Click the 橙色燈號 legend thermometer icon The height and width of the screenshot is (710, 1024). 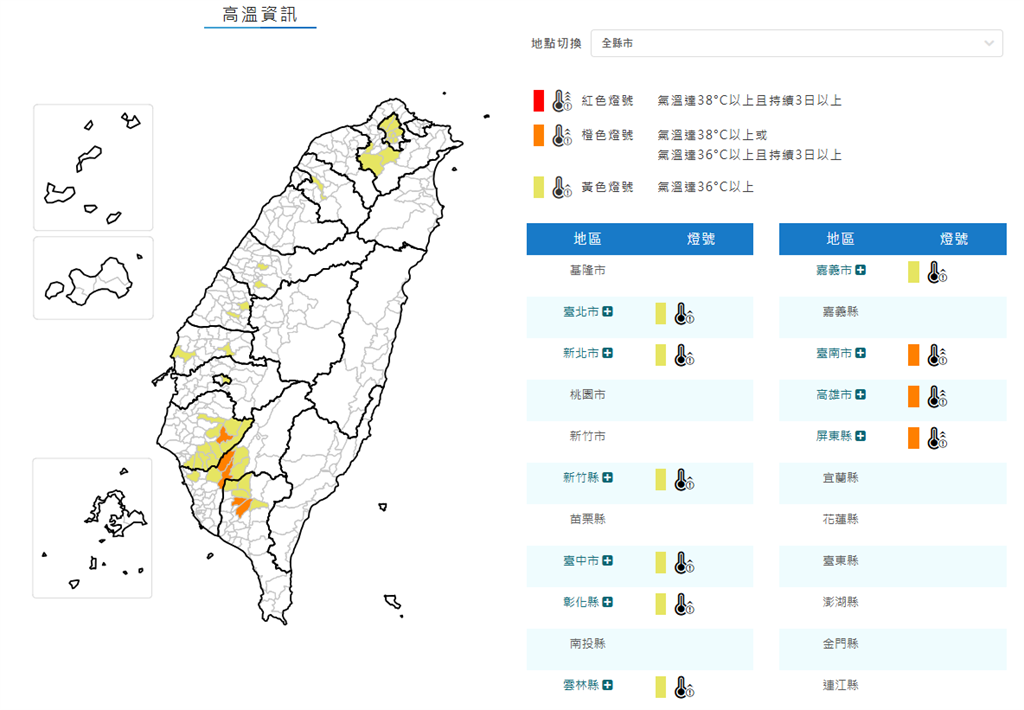click(562, 135)
